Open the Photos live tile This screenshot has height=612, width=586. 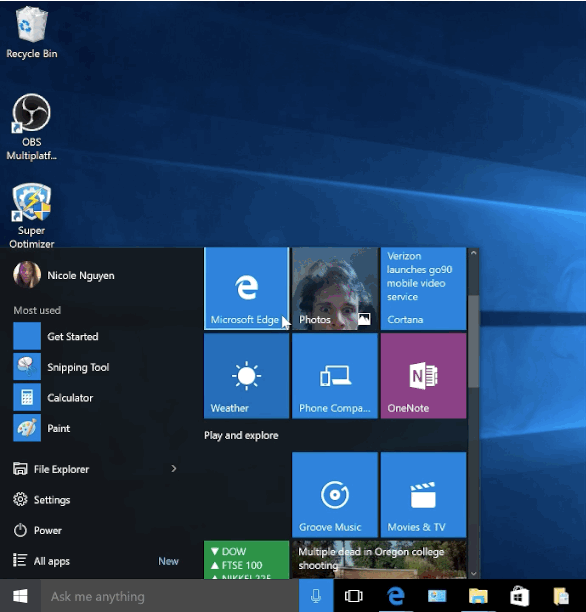[x=335, y=289]
